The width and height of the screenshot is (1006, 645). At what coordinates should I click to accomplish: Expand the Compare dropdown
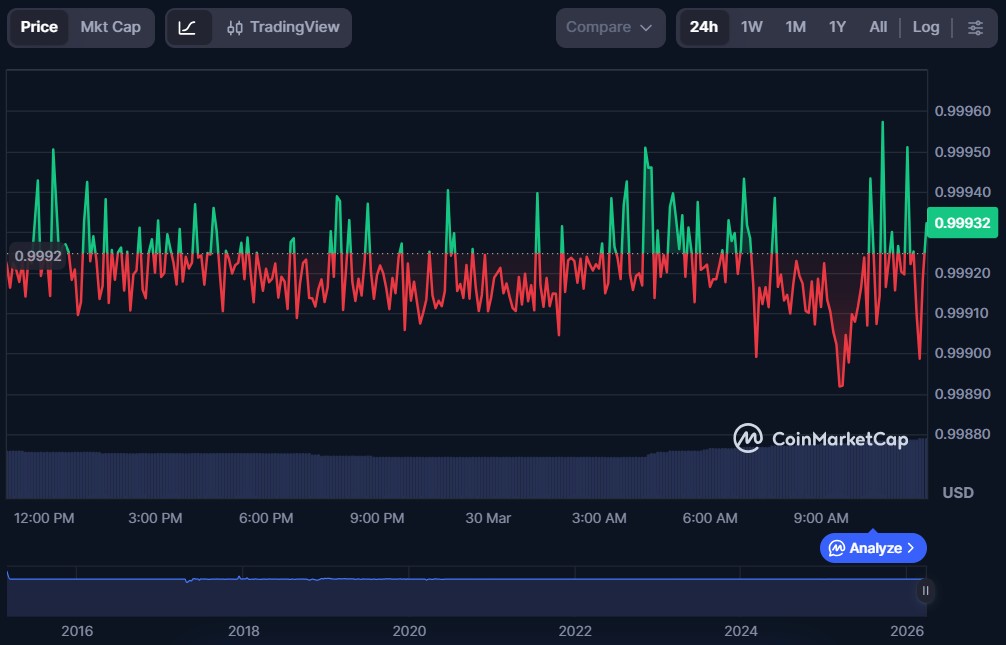coord(609,27)
